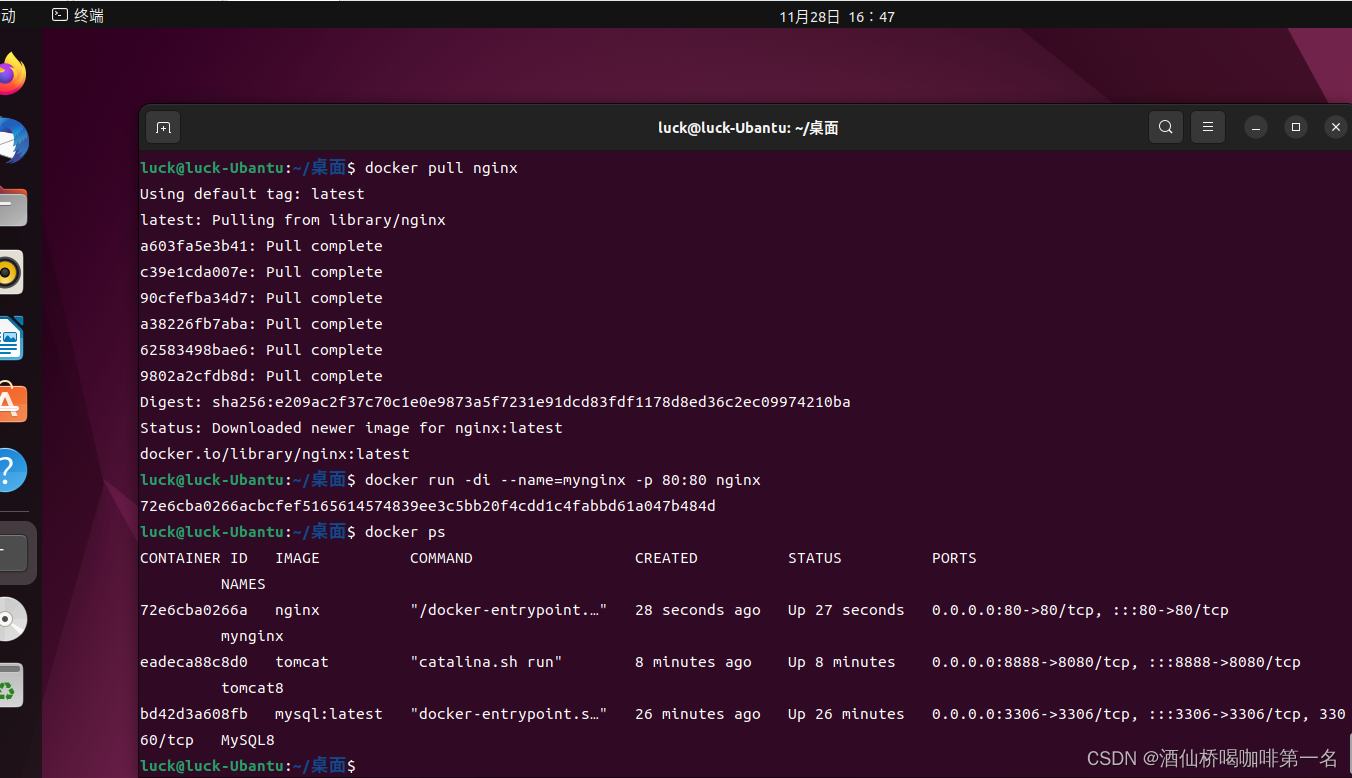Click the CREATED column header

tap(666, 558)
